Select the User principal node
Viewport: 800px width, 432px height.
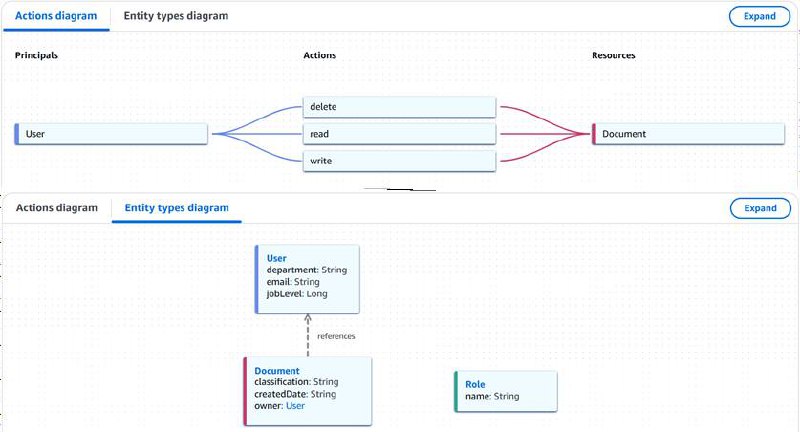coord(111,134)
